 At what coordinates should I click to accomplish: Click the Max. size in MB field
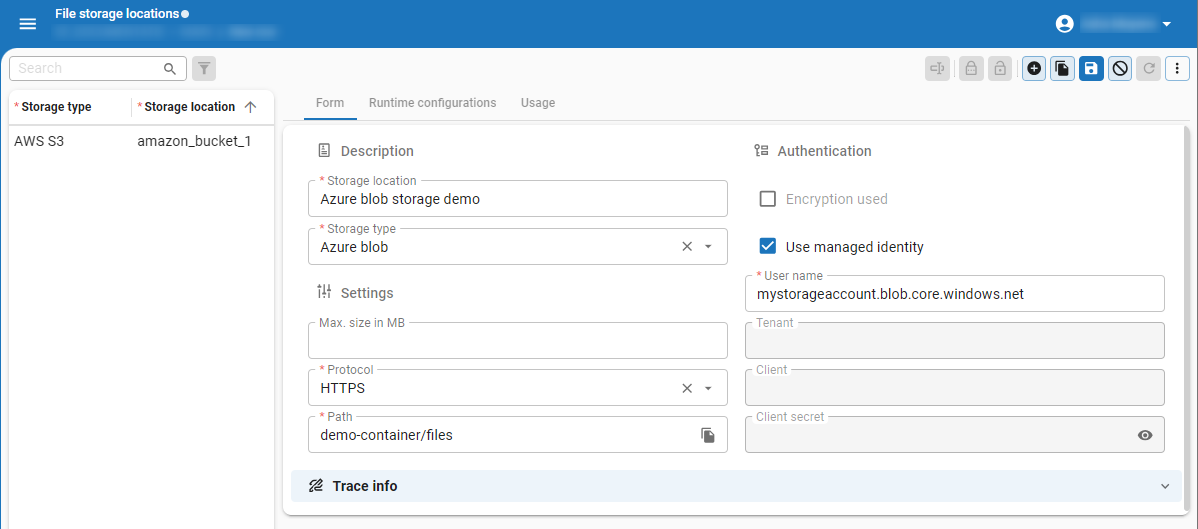517,342
